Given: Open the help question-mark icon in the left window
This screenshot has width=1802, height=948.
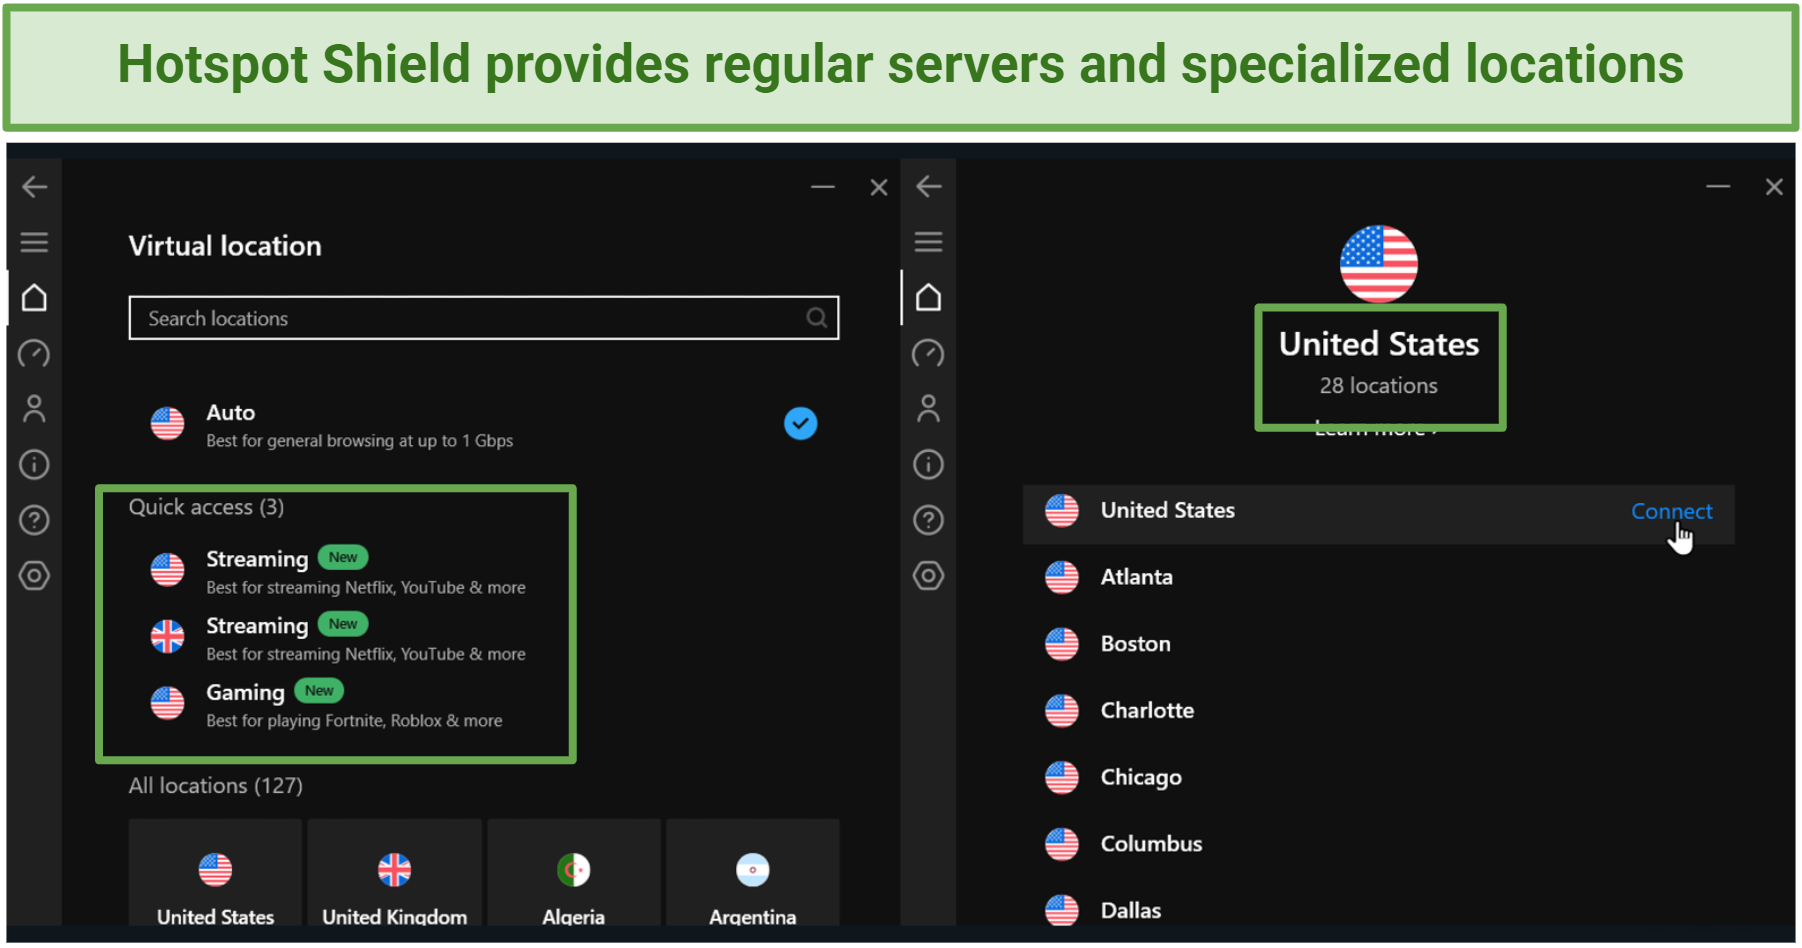Looking at the screenshot, I should [35, 520].
